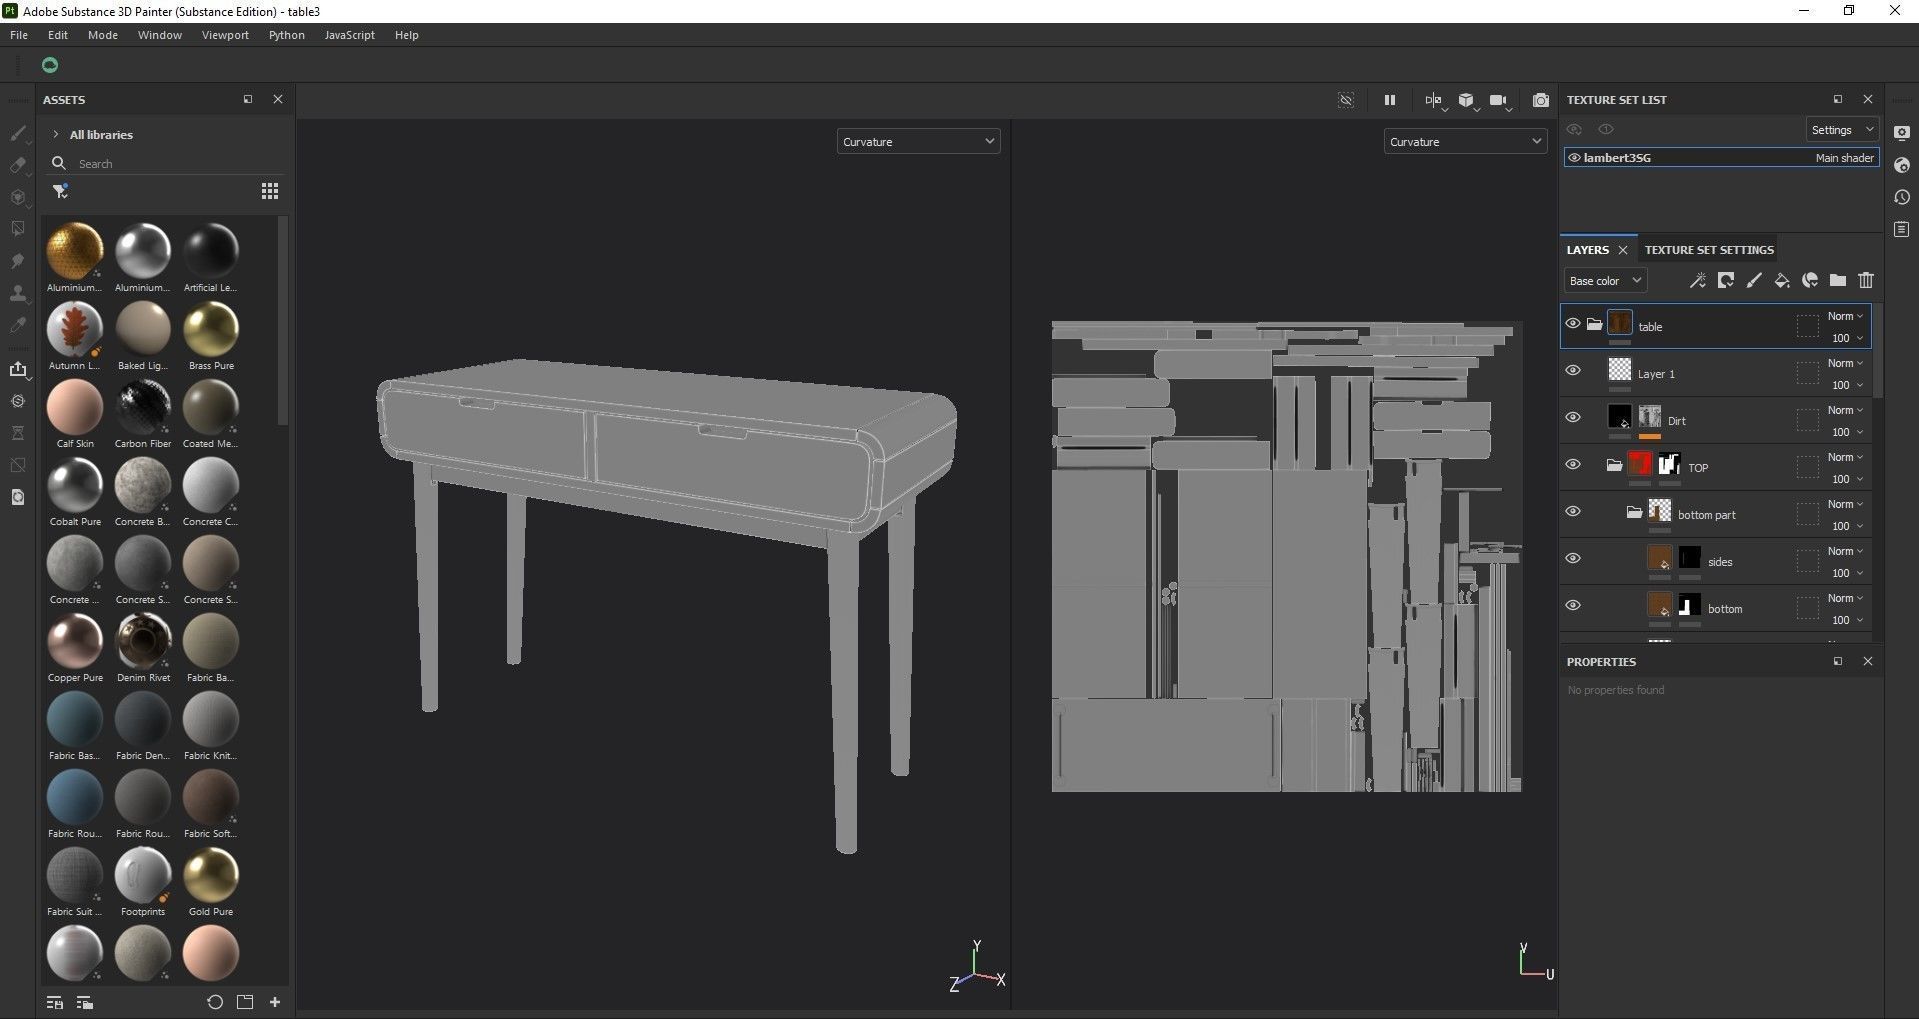Open the Viewport menu
Viewport: 1919px width, 1019px height.
point(225,35)
